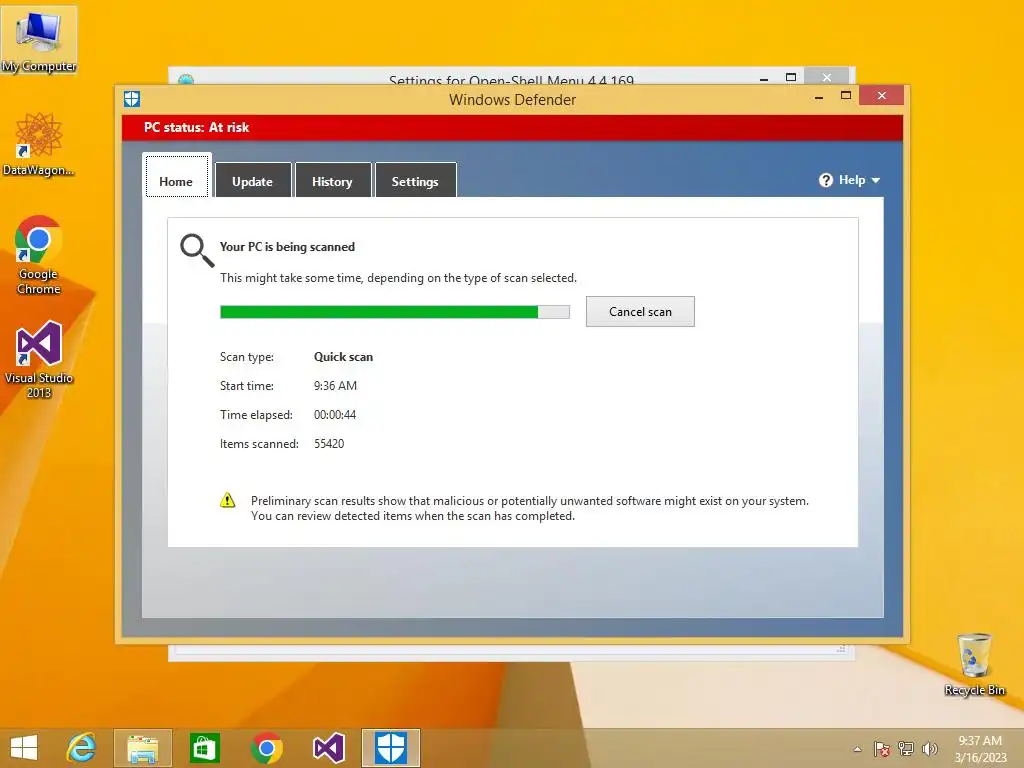Open File Explorer from the taskbar
This screenshot has width=1024, height=768.
[x=142, y=748]
